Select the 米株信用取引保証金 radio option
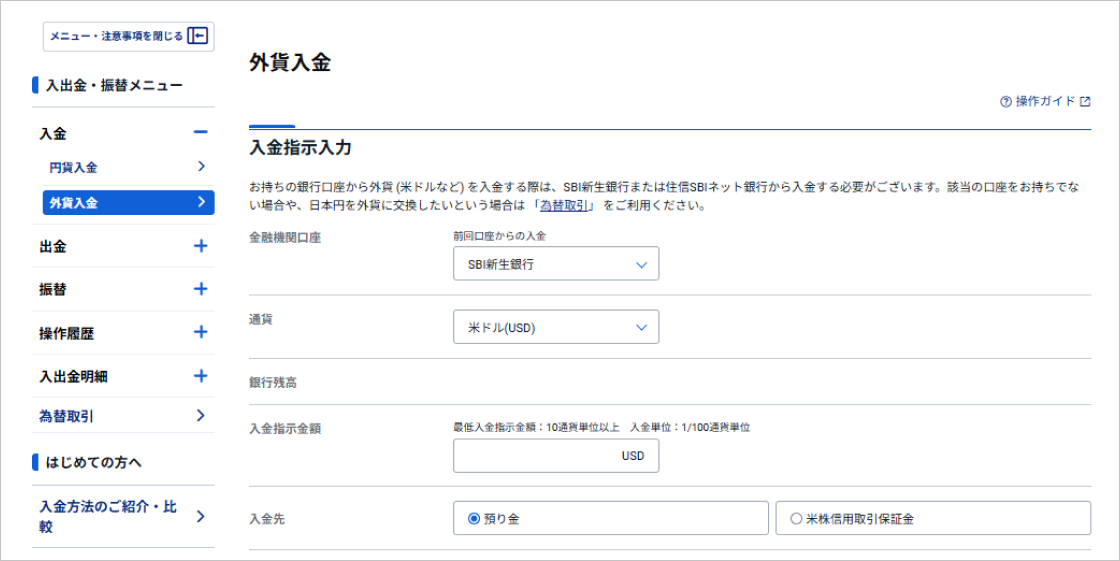This screenshot has width=1120, height=561. pyautogui.click(x=796, y=519)
